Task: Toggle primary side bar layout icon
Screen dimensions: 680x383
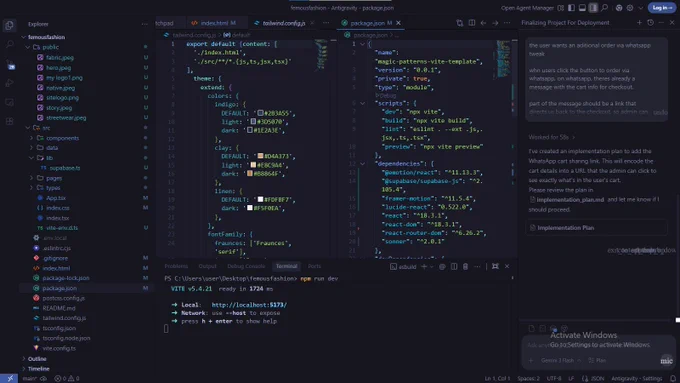Action: (572, 8)
